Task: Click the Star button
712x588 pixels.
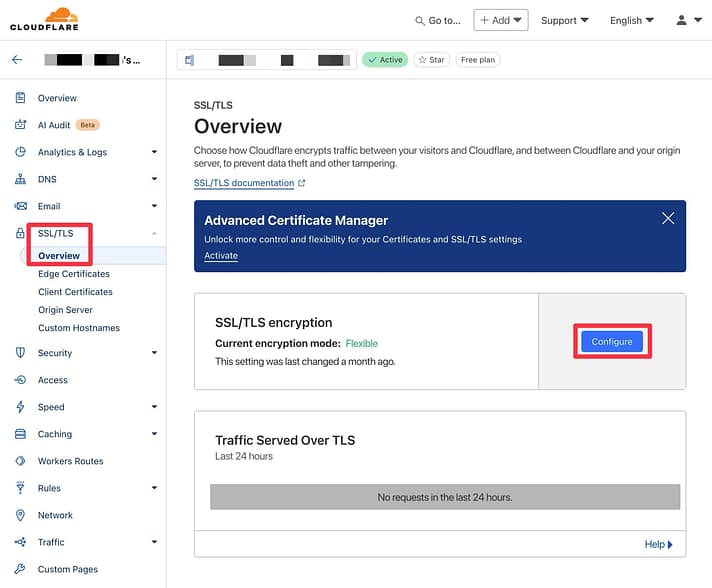Action: (432, 60)
